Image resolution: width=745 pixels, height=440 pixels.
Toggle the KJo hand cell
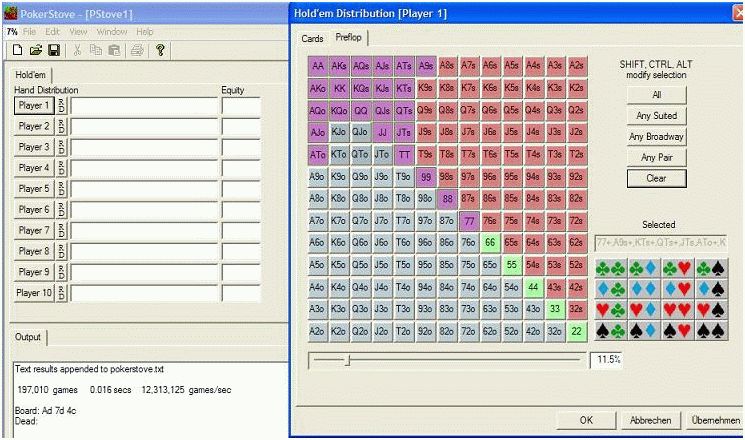point(339,132)
